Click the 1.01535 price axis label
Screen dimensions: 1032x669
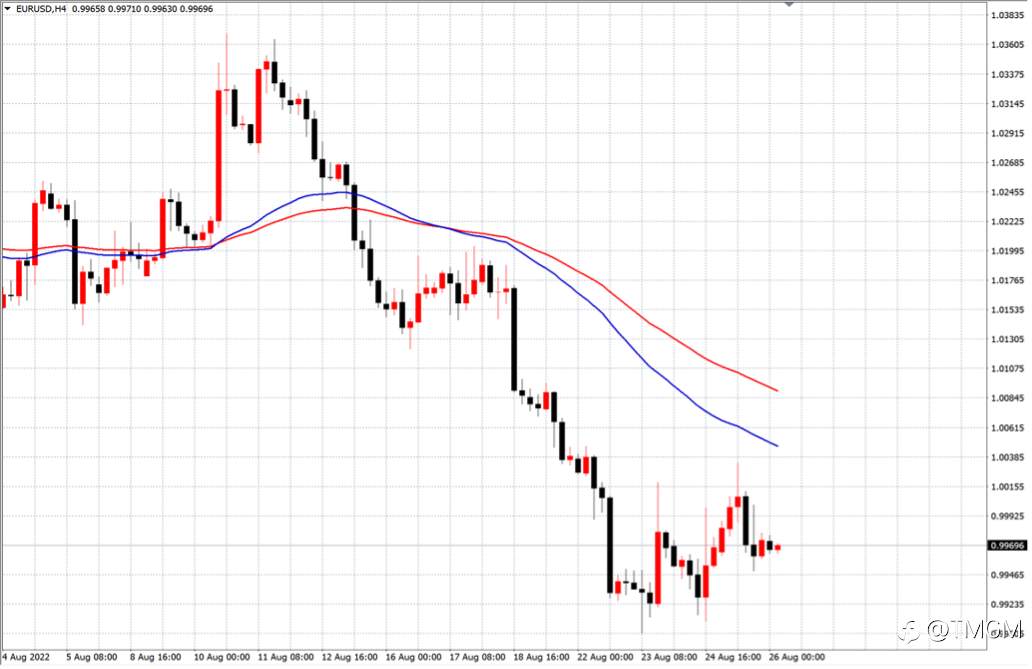coord(1008,310)
